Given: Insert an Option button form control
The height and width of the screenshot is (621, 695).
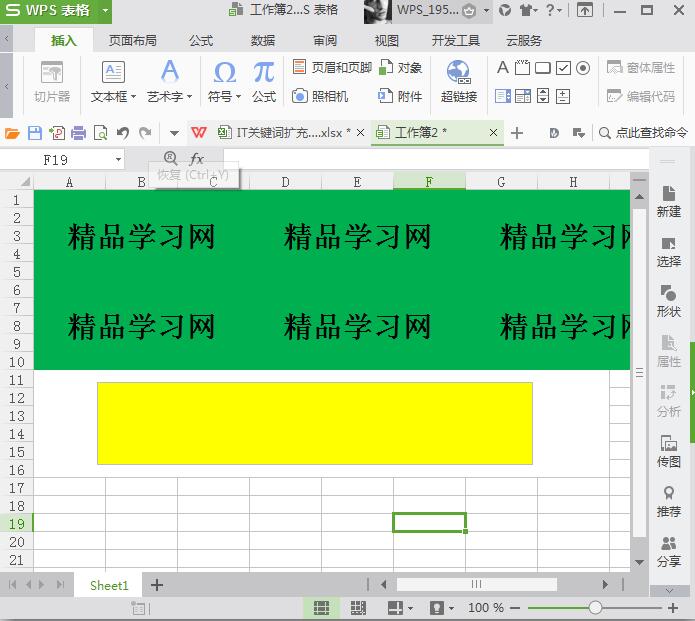Looking at the screenshot, I should (x=583, y=68).
